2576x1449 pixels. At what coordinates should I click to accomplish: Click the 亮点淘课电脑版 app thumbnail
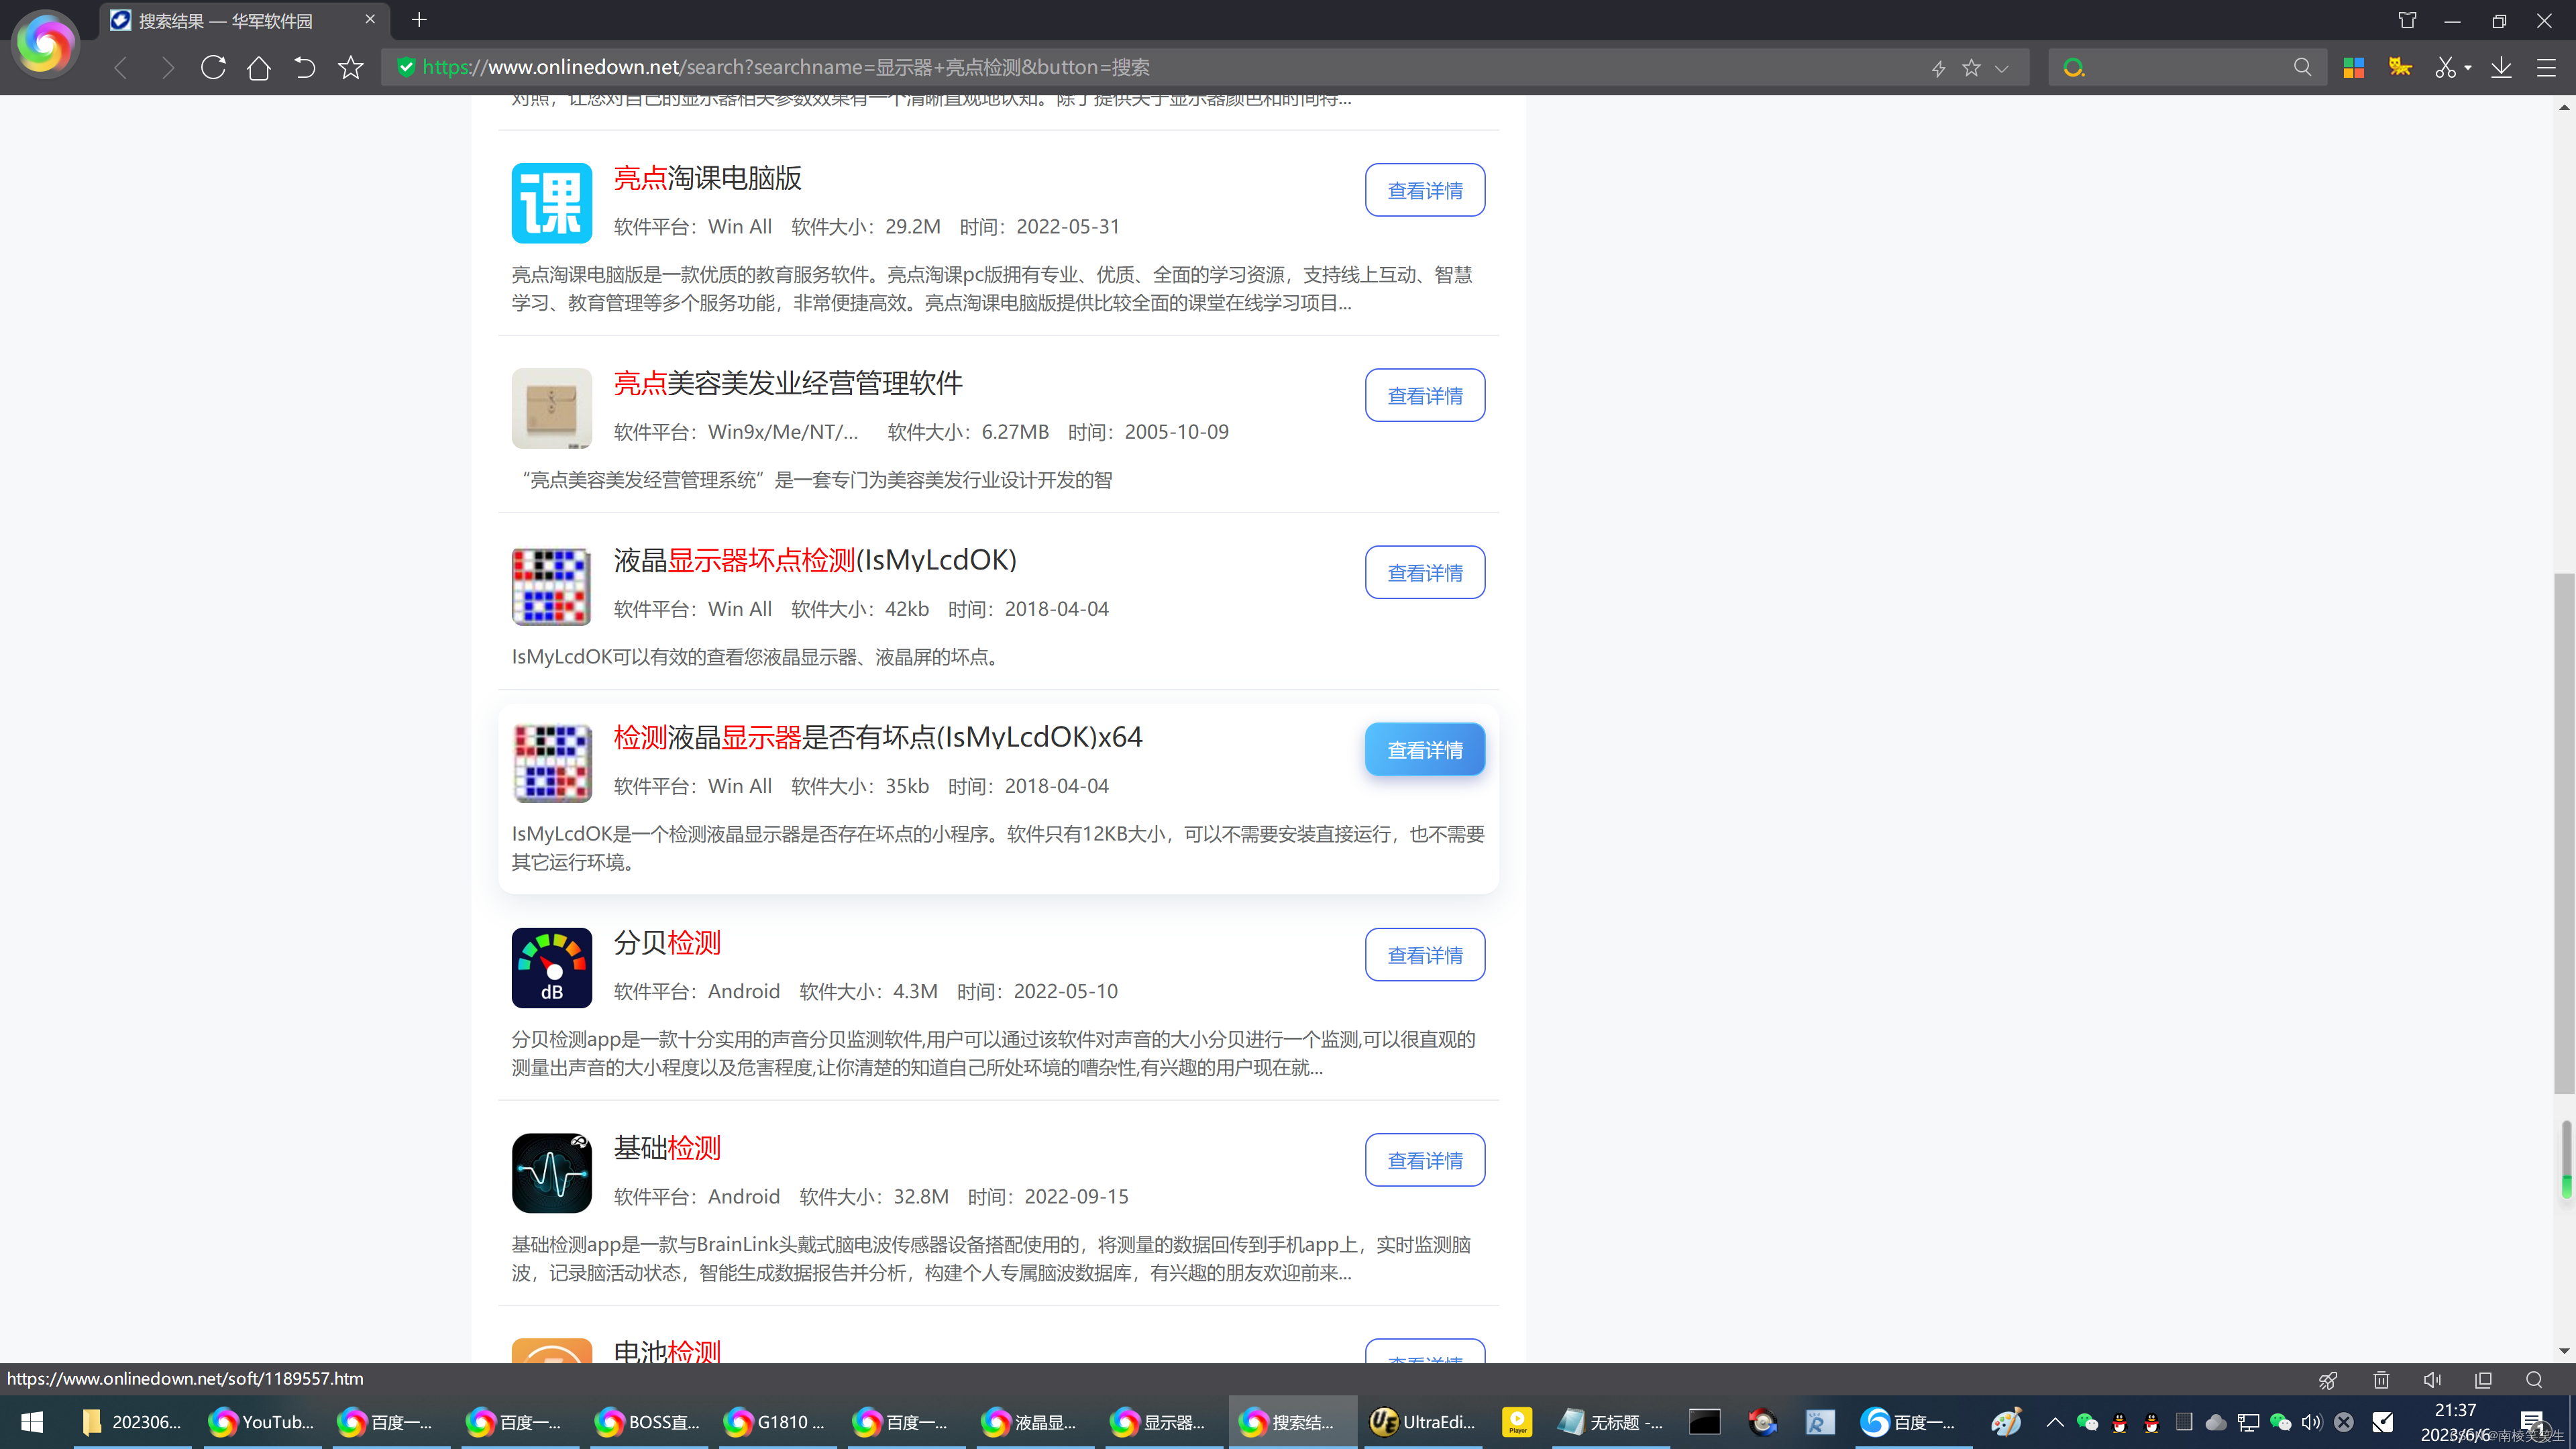coord(551,203)
